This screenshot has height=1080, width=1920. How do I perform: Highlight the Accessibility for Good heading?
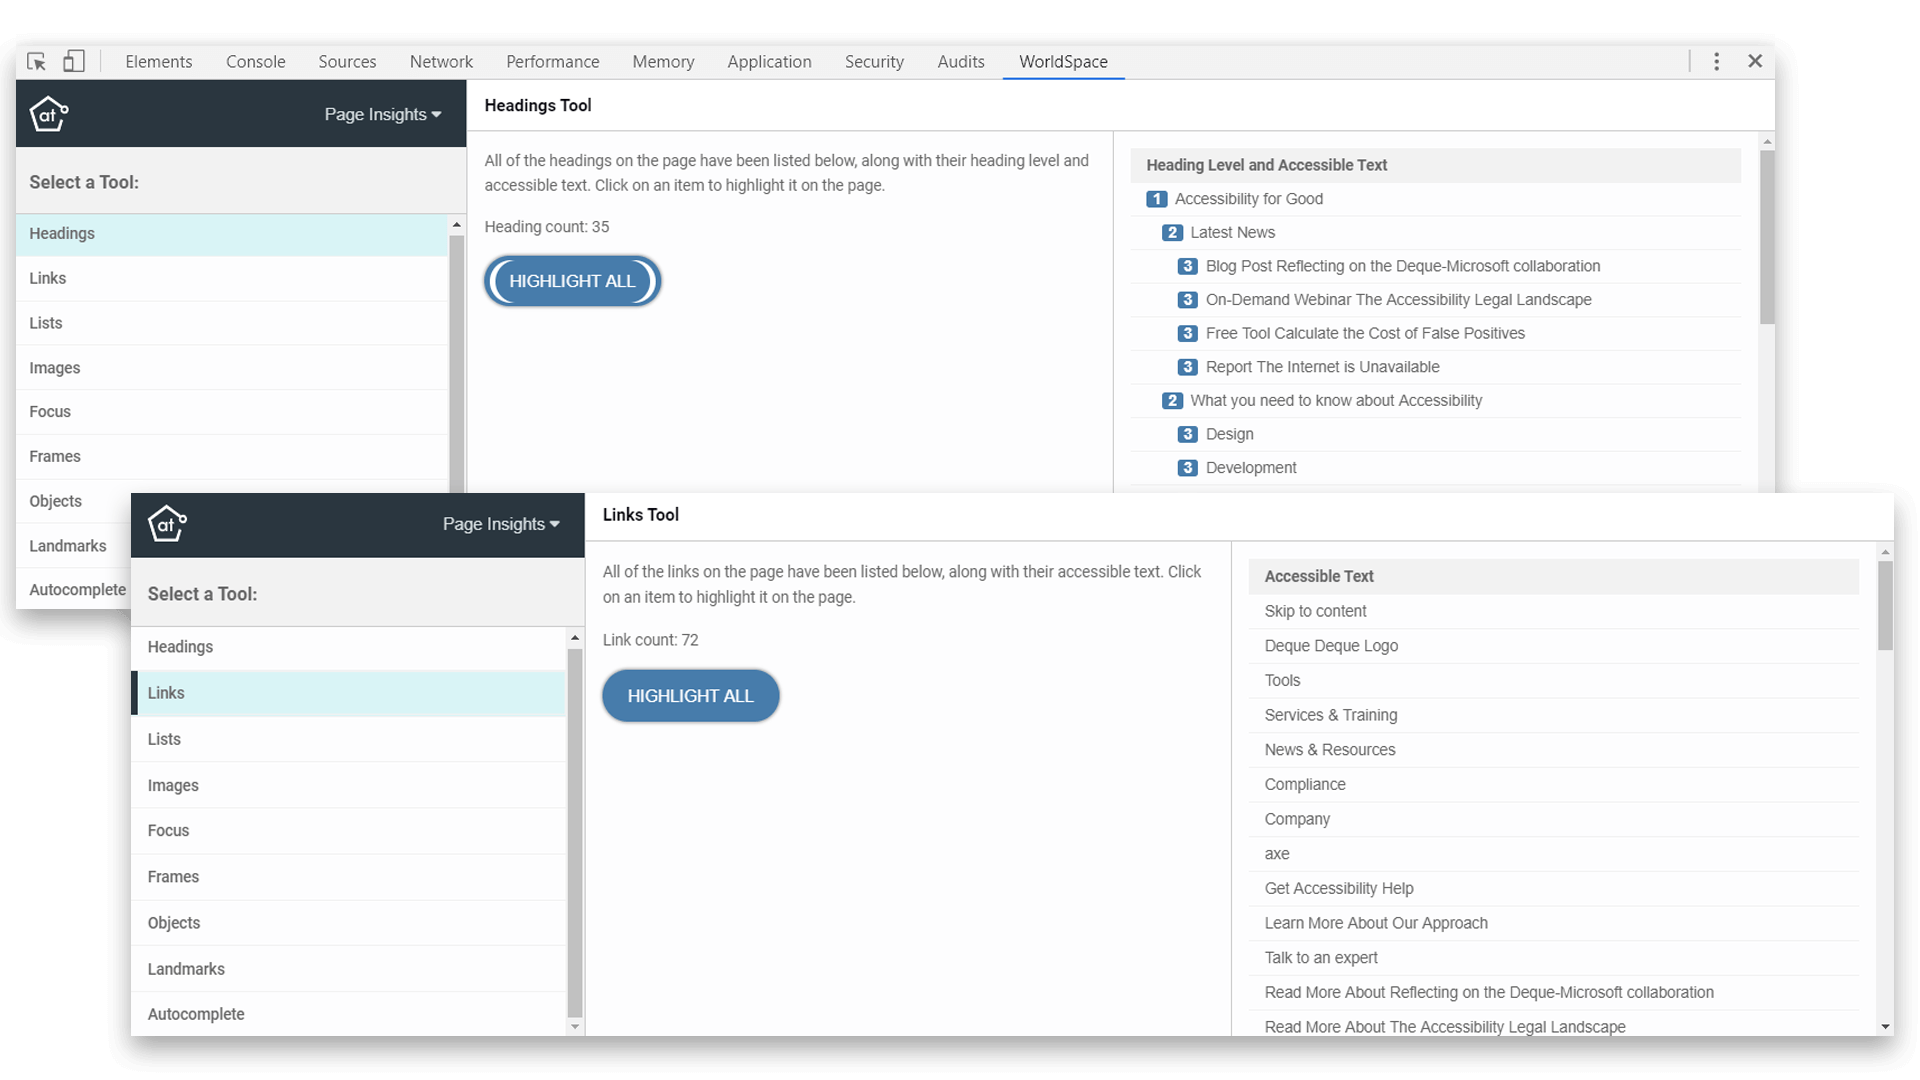[1435, 199]
